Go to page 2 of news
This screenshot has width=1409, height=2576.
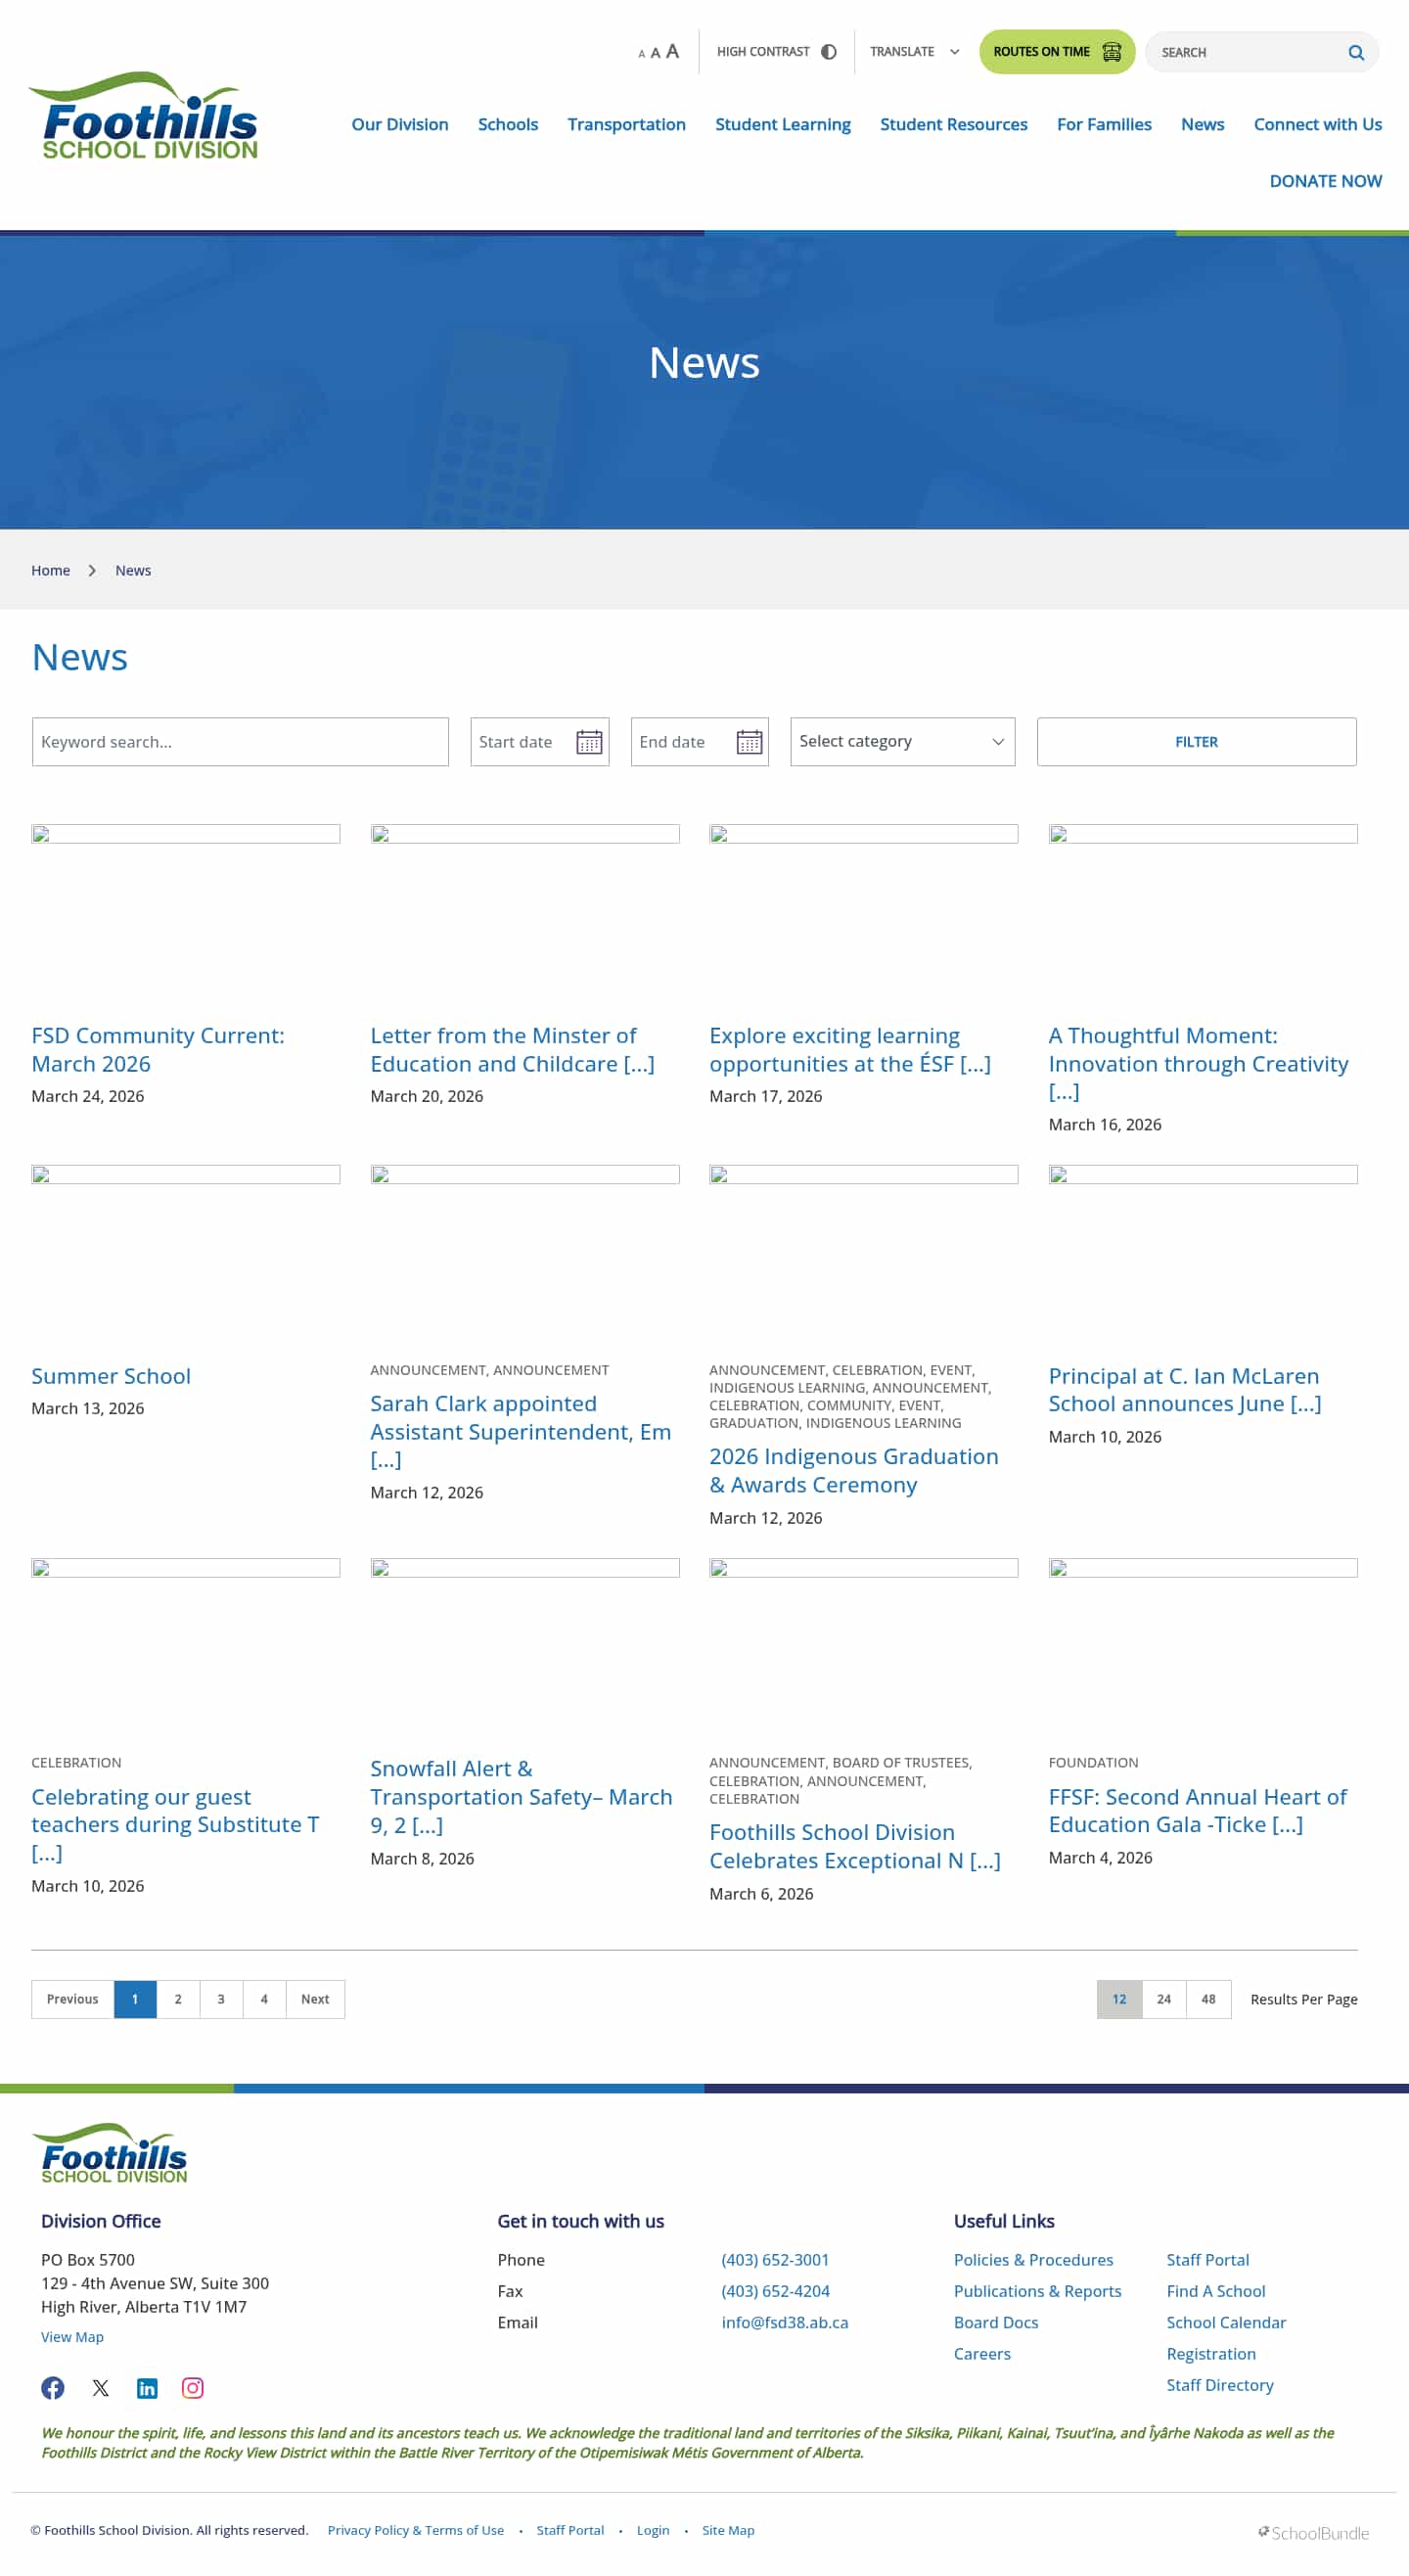(178, 1998)
